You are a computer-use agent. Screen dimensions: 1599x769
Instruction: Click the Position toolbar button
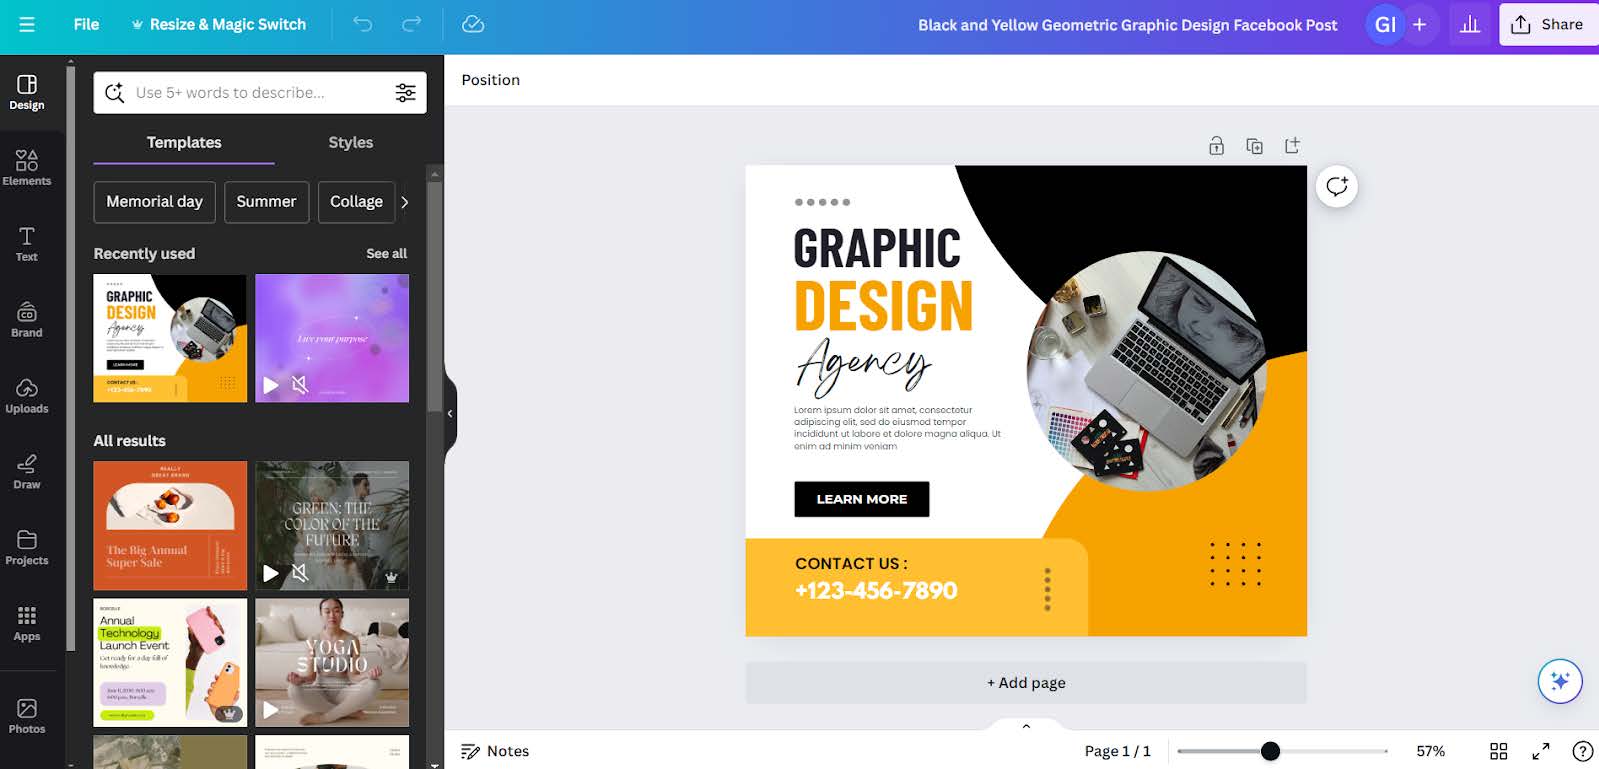click(490, 80)
